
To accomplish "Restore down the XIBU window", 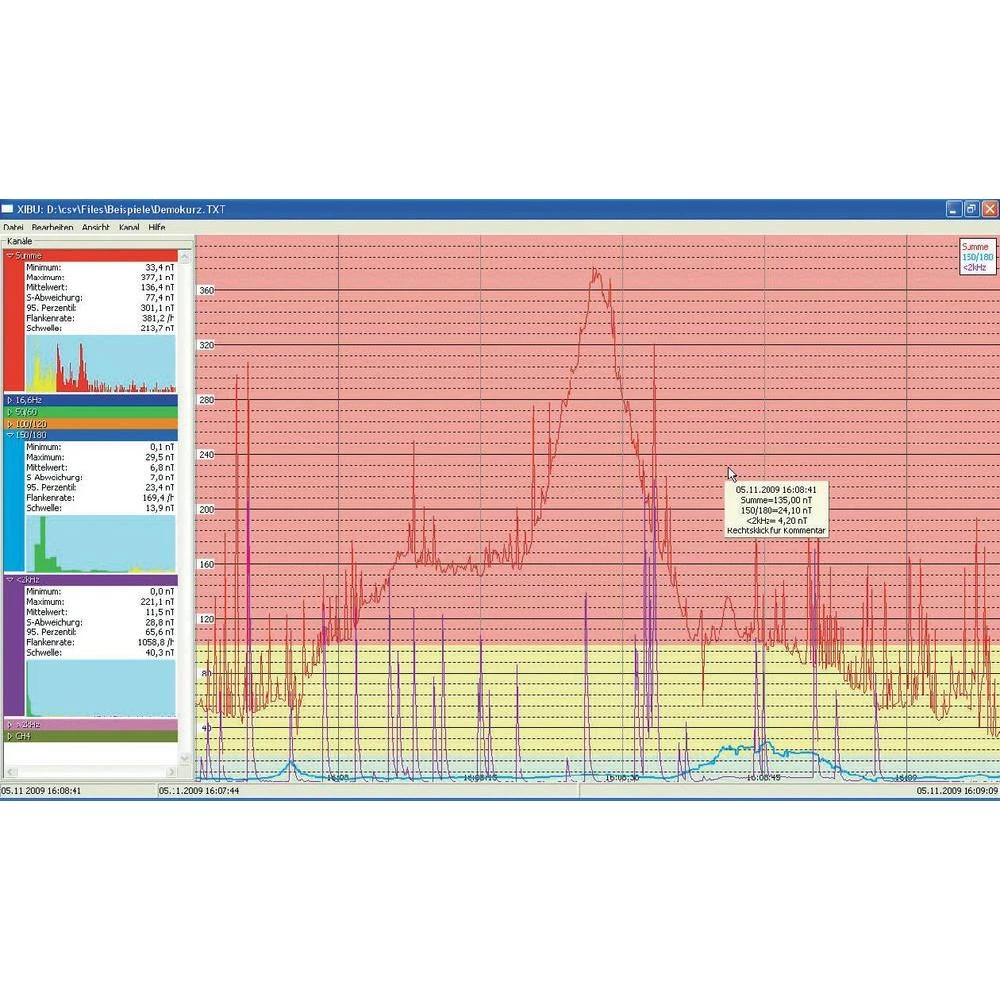I will tap(971, 209).
